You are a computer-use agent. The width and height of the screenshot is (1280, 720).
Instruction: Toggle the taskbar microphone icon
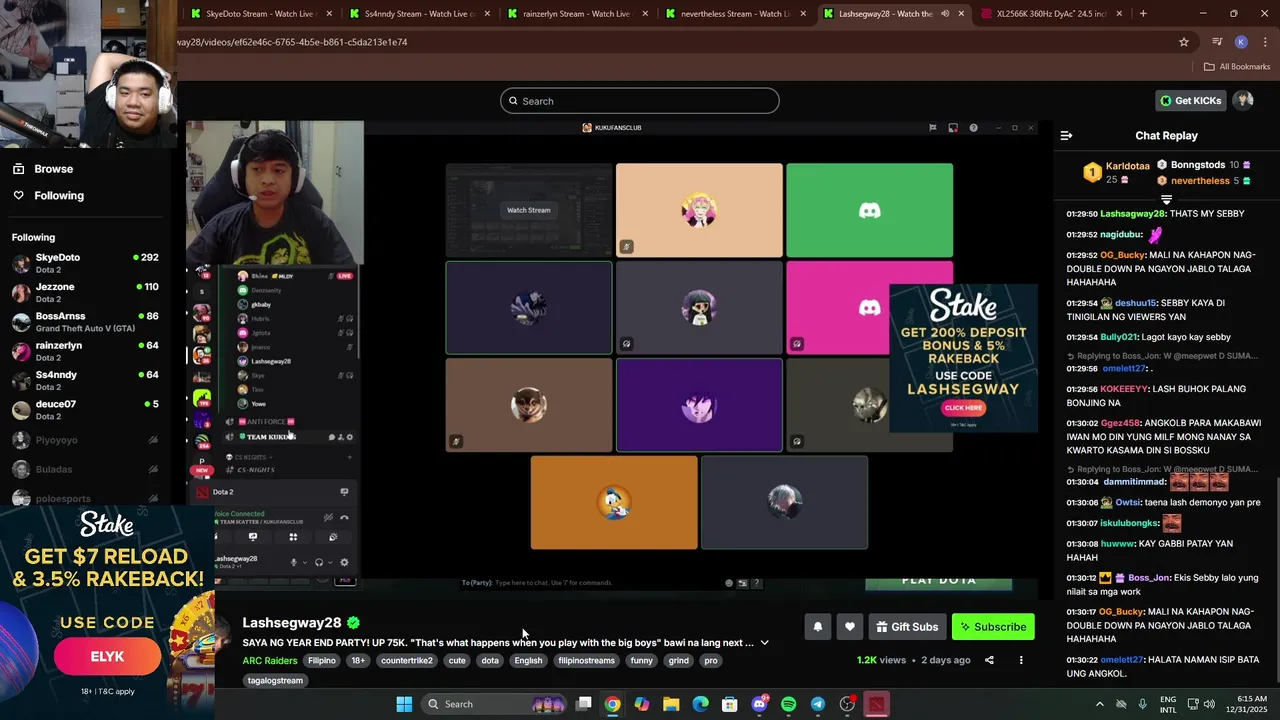pos(1142,704)
